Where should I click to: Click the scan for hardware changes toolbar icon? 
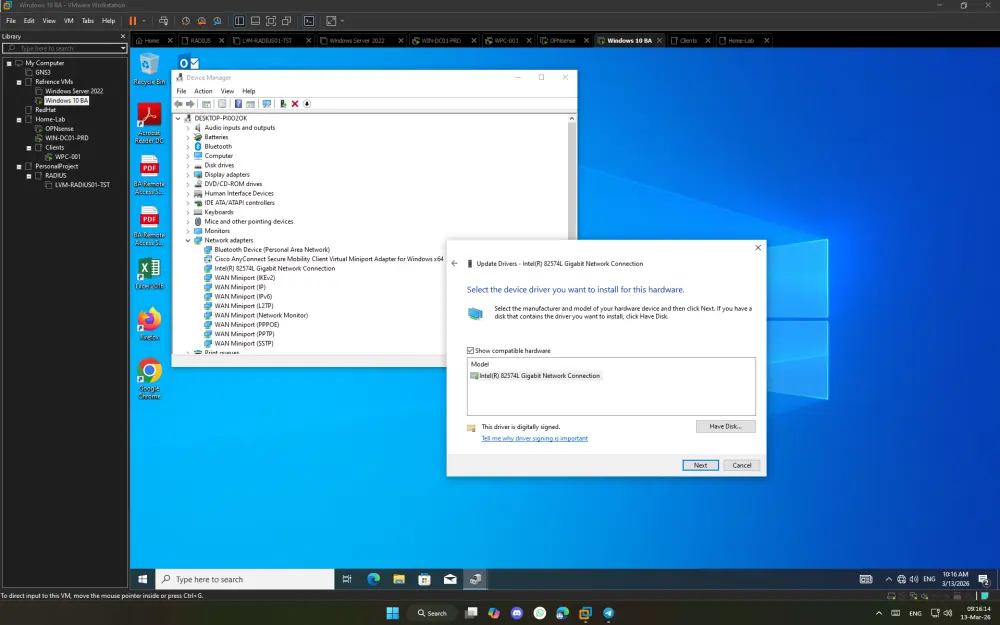point(266,103)
